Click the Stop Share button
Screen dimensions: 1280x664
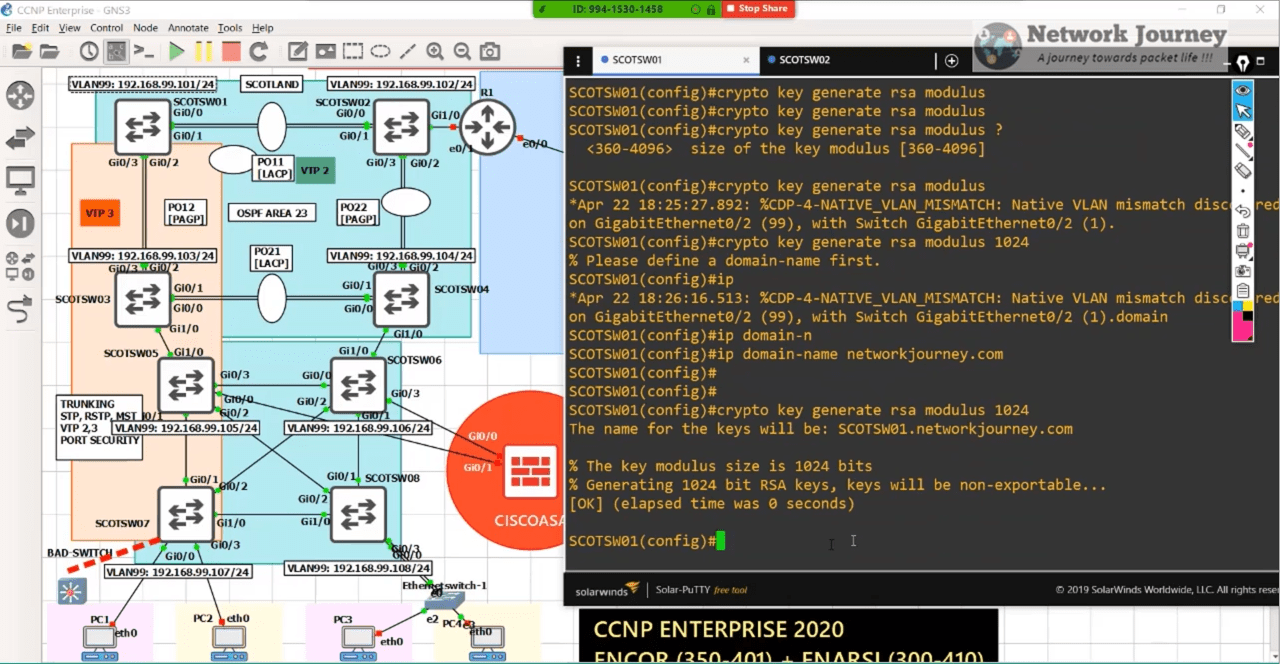757,9
